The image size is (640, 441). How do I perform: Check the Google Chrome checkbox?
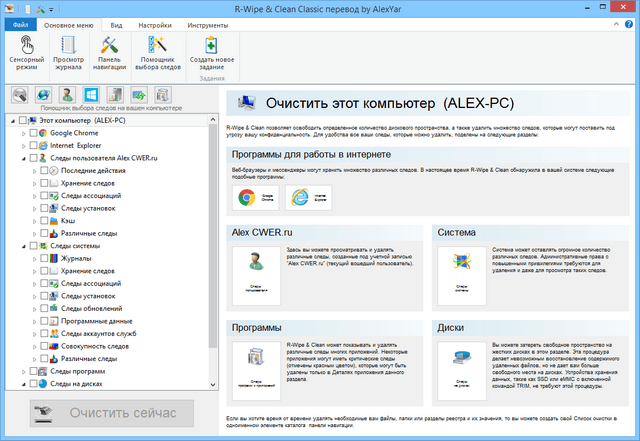pos(33,133)
